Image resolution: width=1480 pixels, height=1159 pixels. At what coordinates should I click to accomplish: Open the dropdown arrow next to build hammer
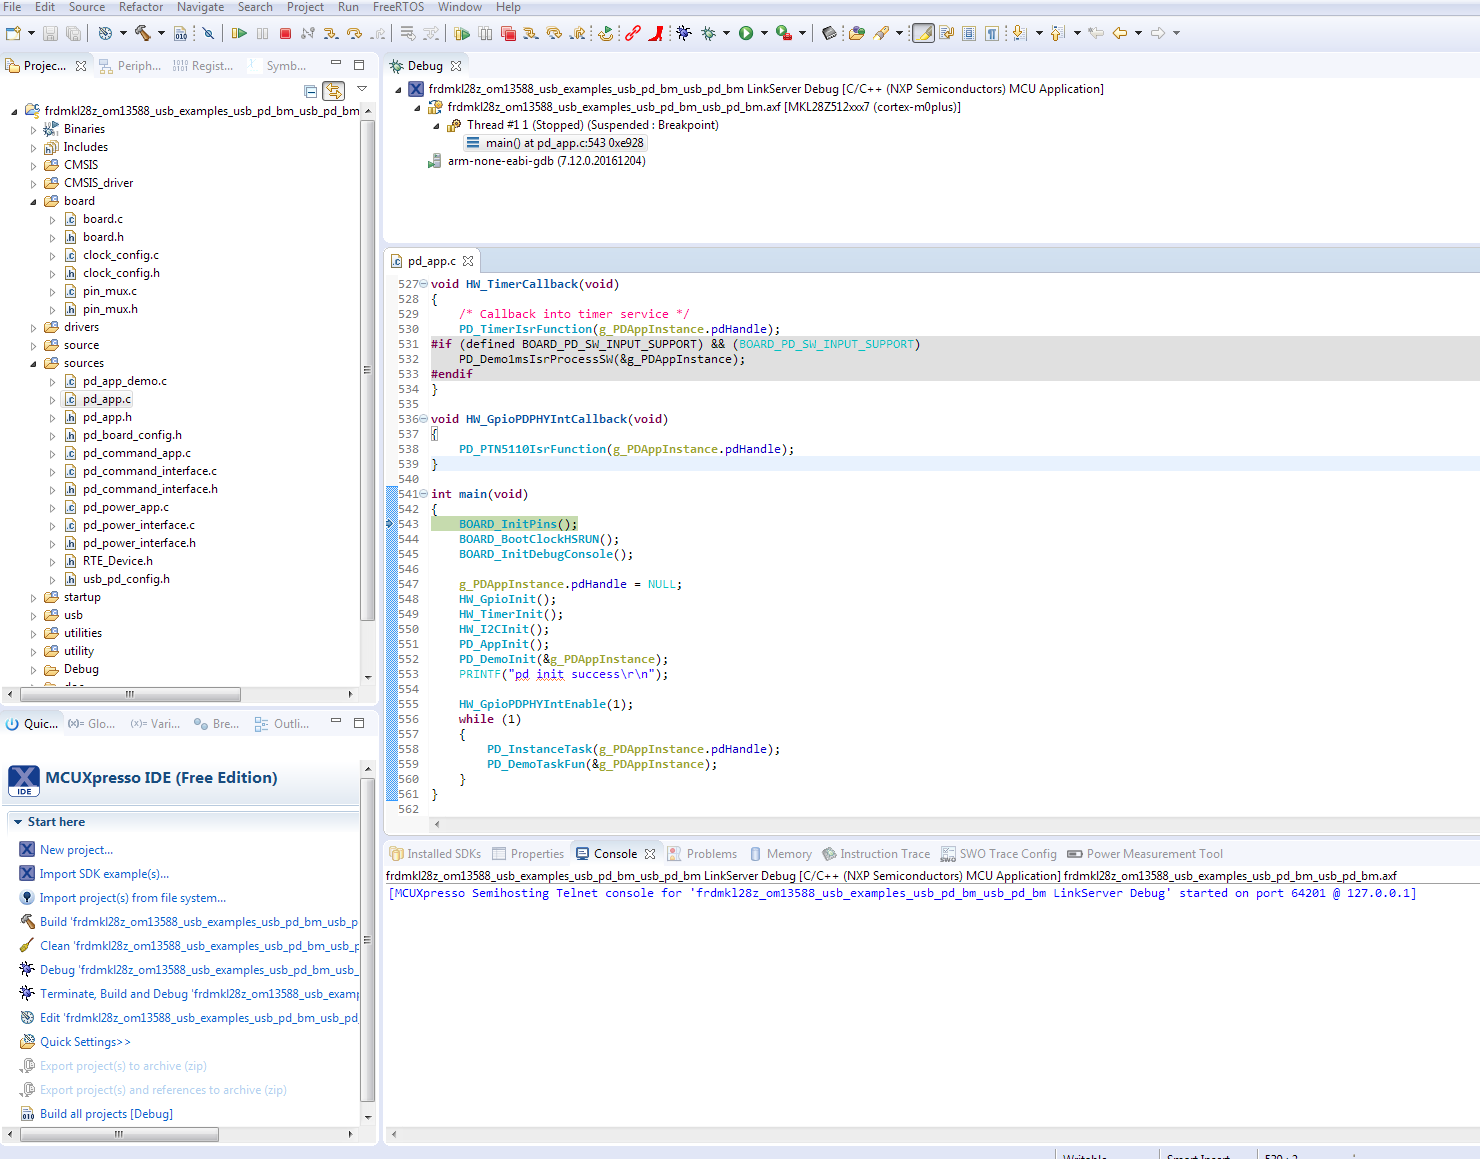pos(161,33)
